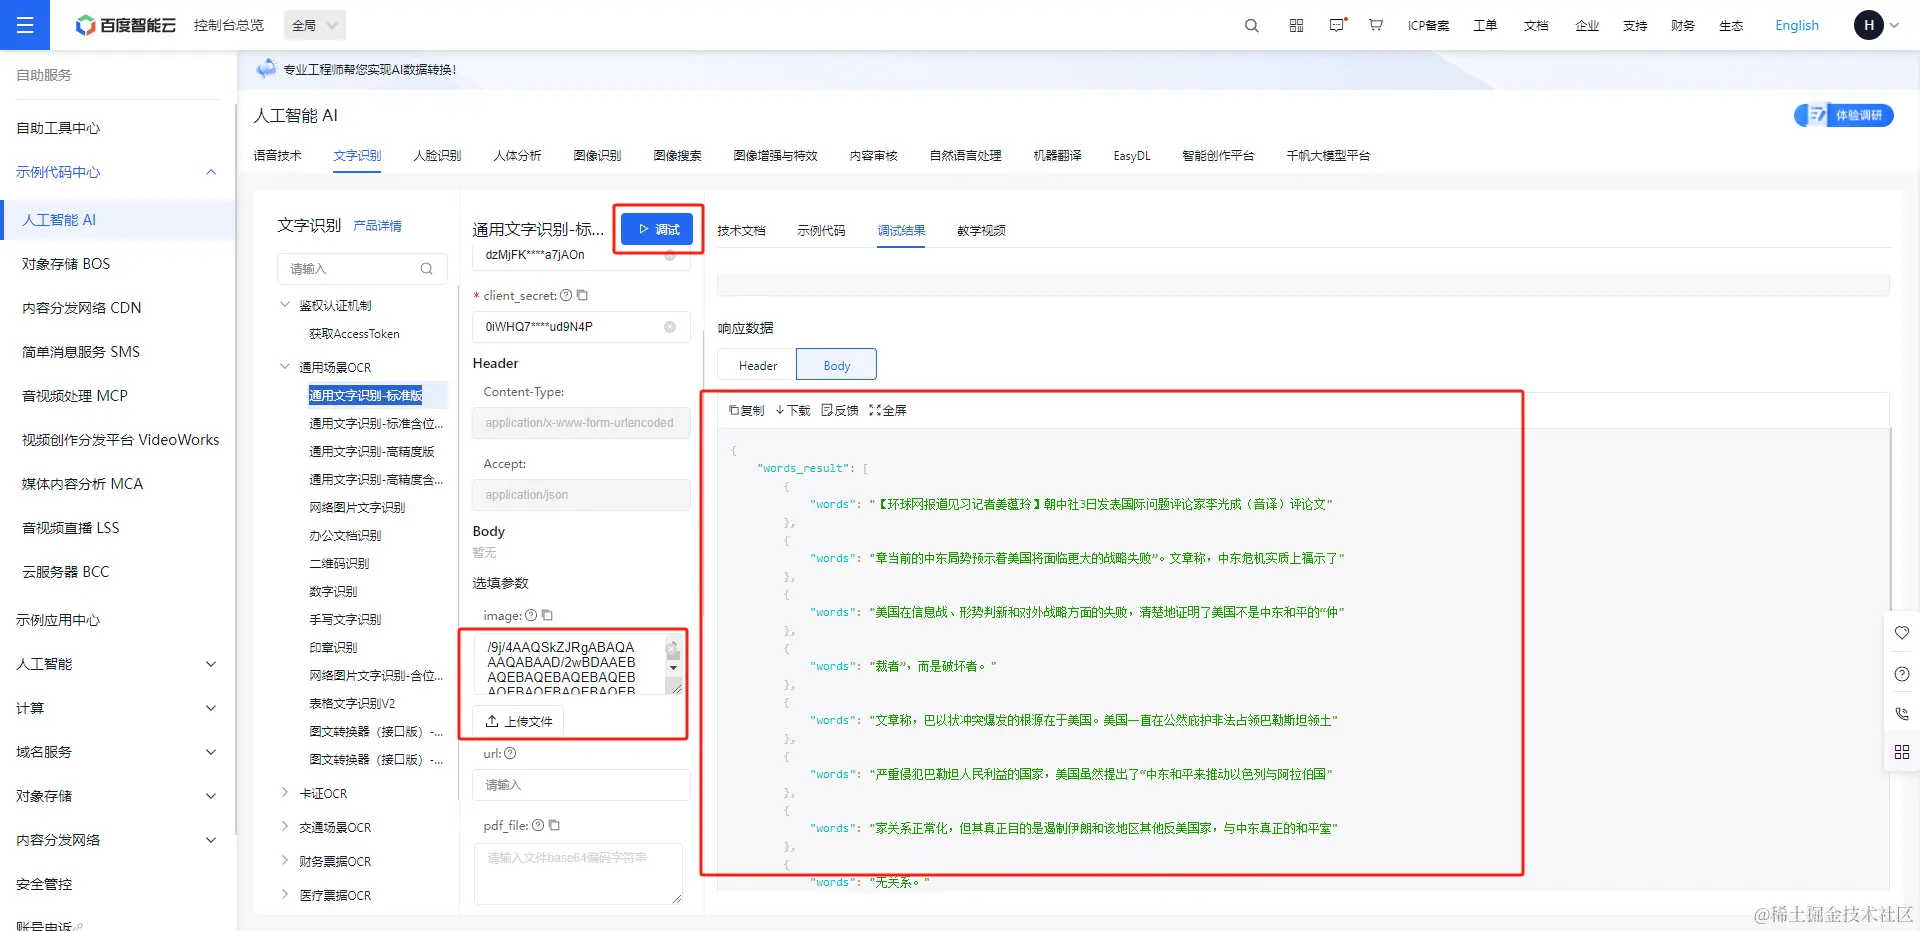Click the QR grid icon on right rail
Image resolution: width=1920 pixels, height=931 pixels.
tap(1902, 752)
